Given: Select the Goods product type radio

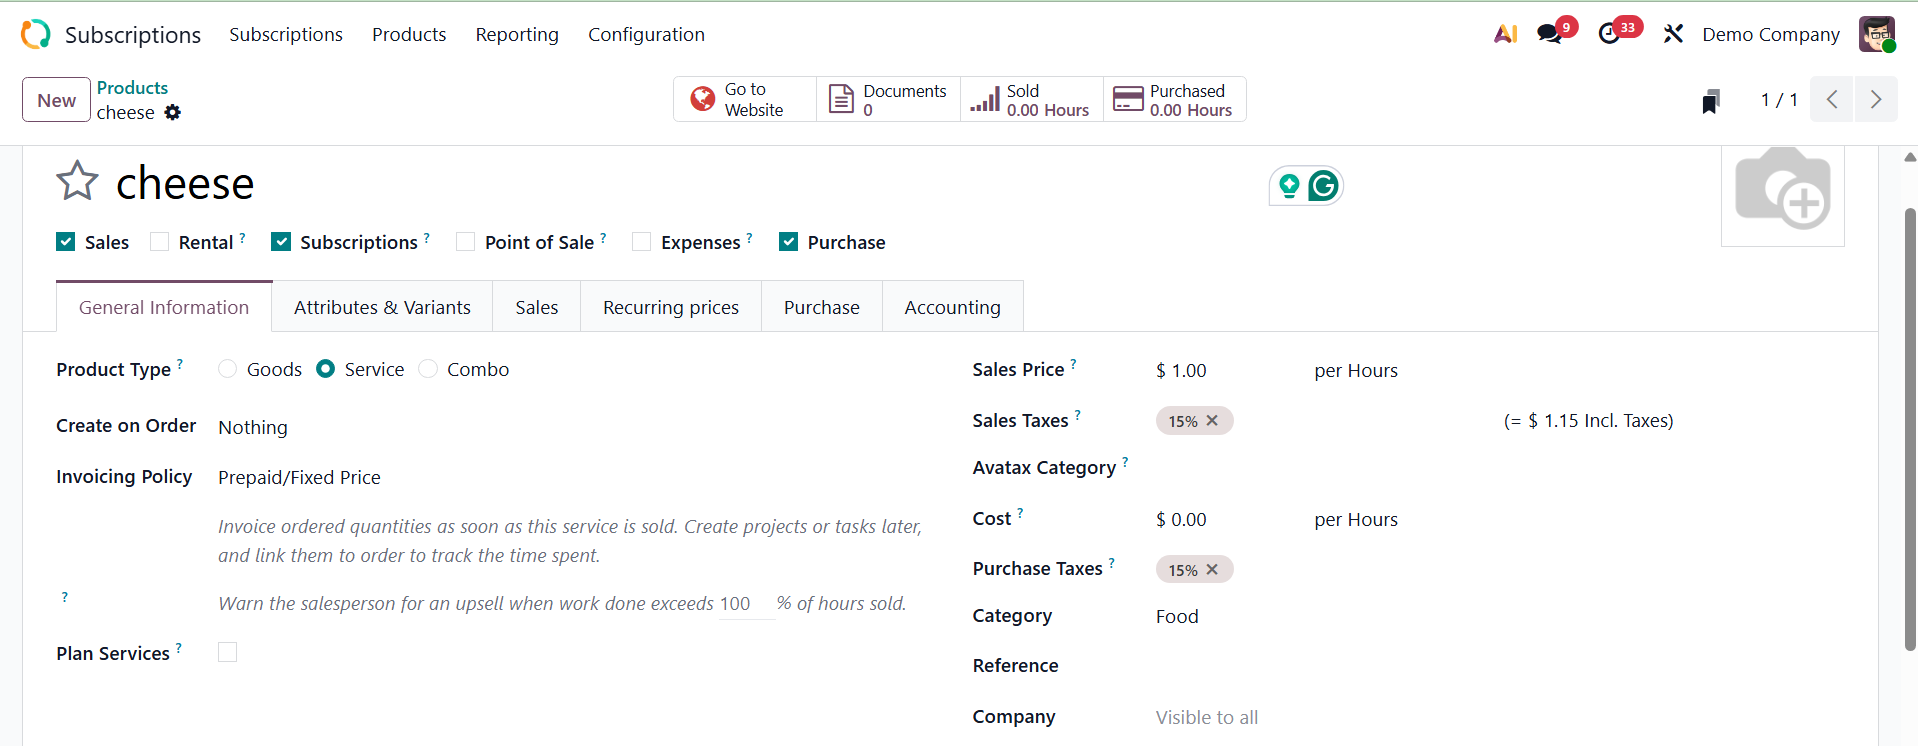Looking at the screenshot, I should [228, 369].
